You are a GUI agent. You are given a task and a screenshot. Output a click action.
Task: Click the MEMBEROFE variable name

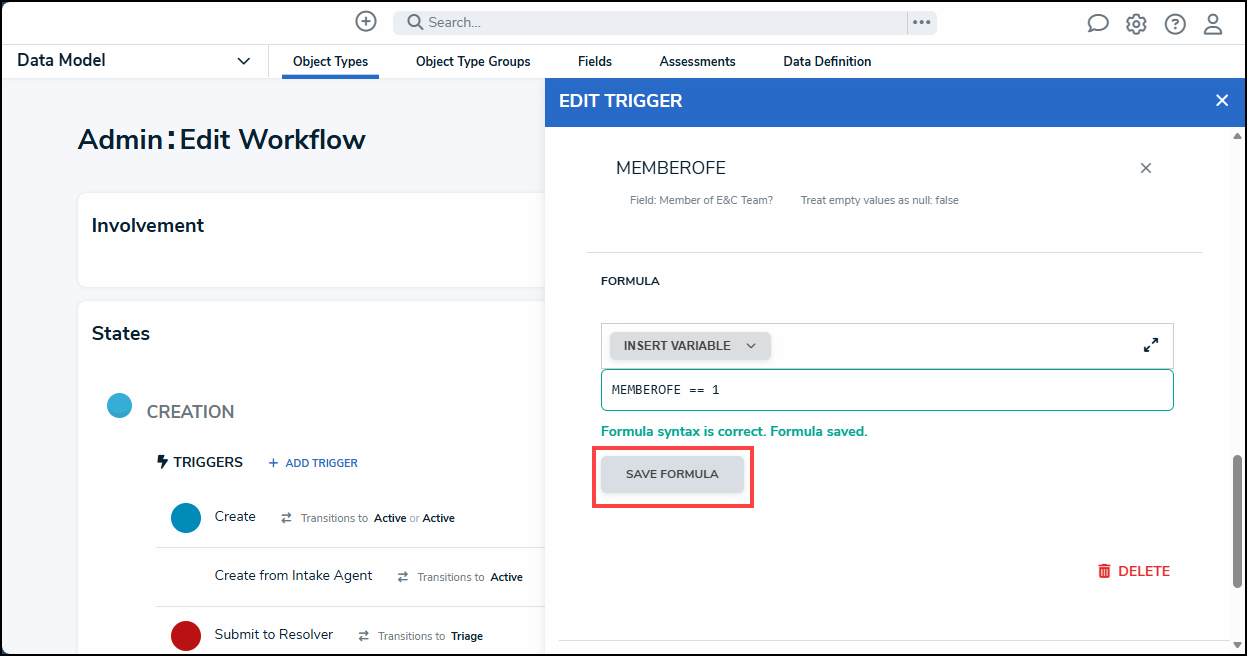point(671,168)
